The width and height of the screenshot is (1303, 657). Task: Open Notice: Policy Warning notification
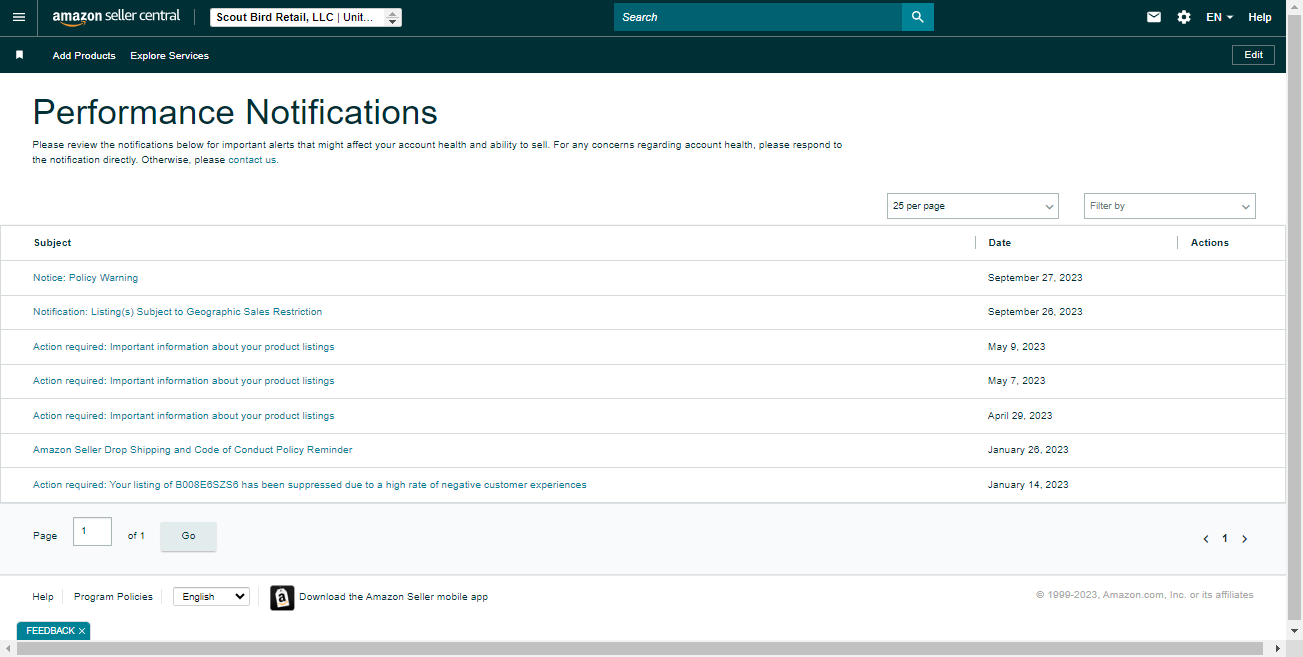[x=86, y=278]
